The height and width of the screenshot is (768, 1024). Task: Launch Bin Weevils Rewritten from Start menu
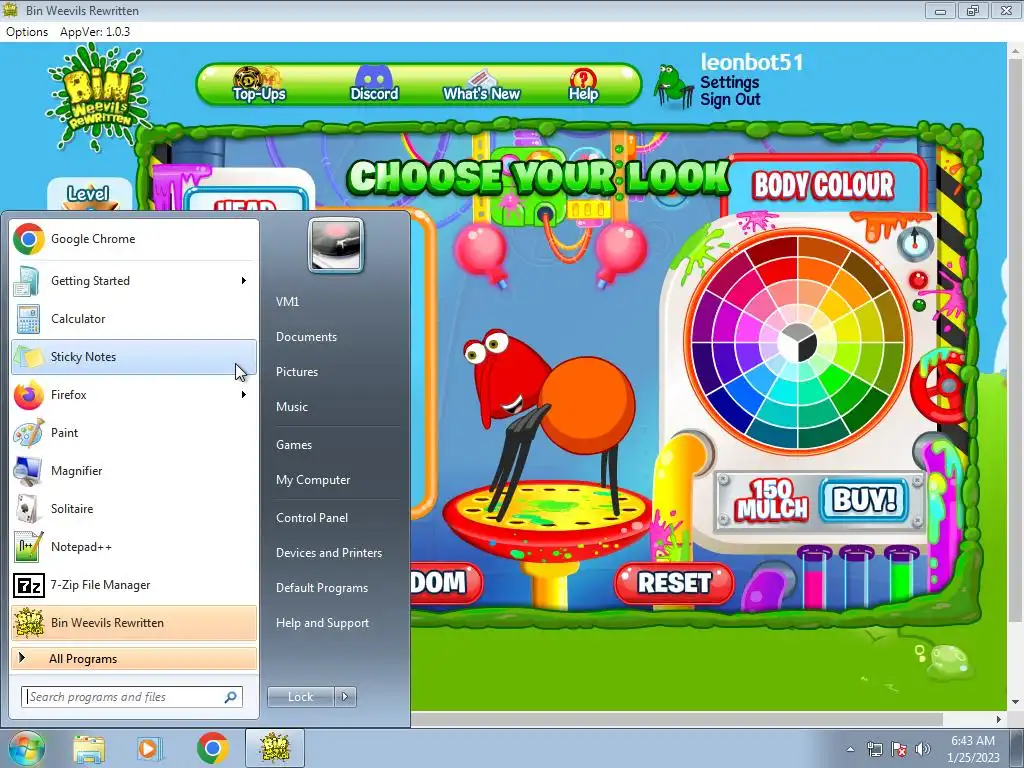coord(134,622)
